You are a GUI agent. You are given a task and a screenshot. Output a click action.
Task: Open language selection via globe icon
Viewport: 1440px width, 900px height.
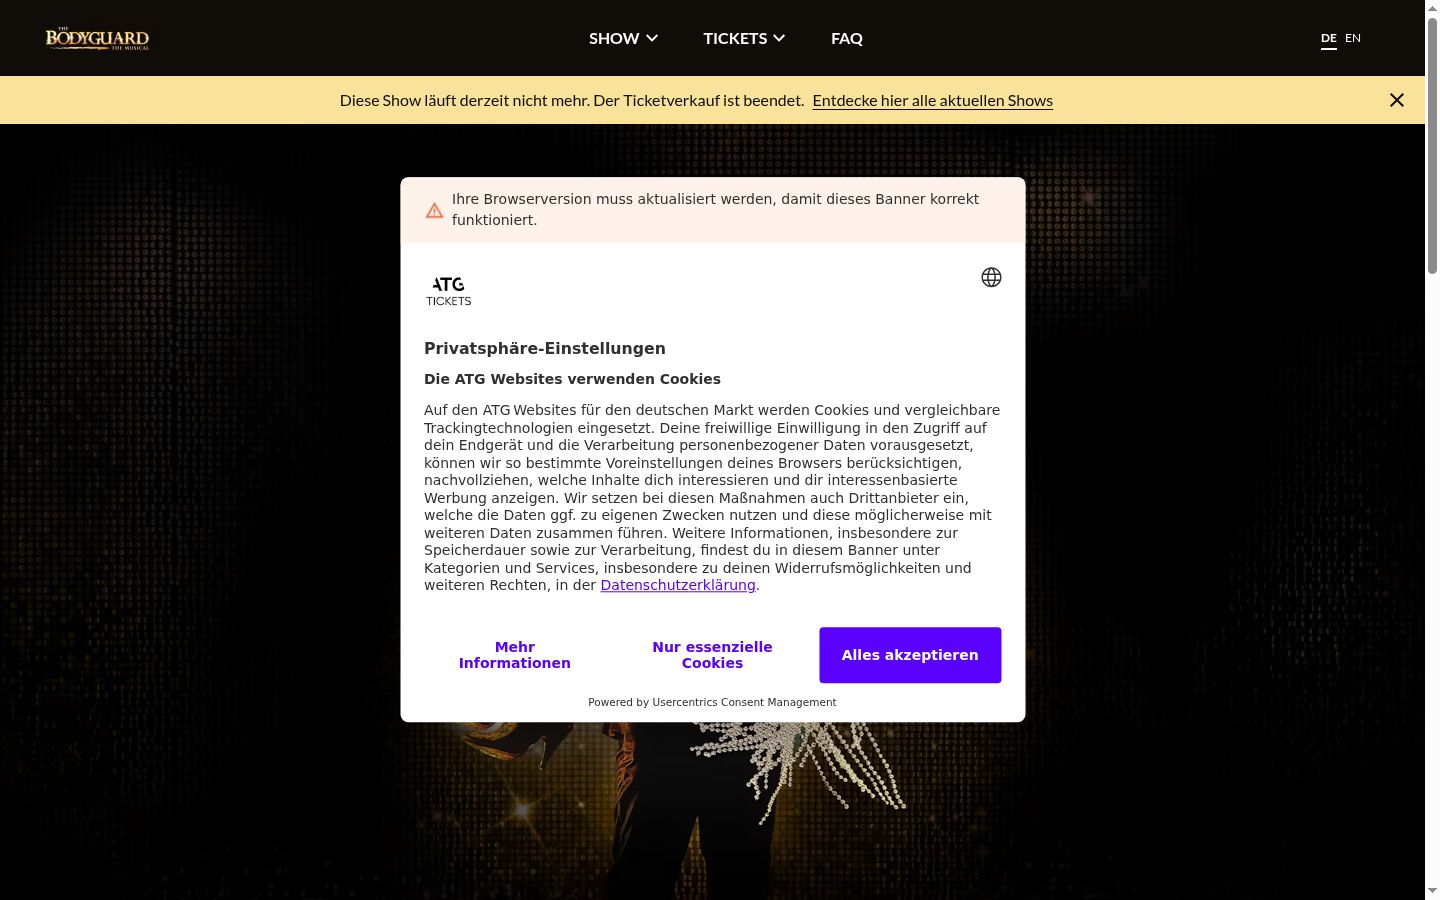pos(991,277)
